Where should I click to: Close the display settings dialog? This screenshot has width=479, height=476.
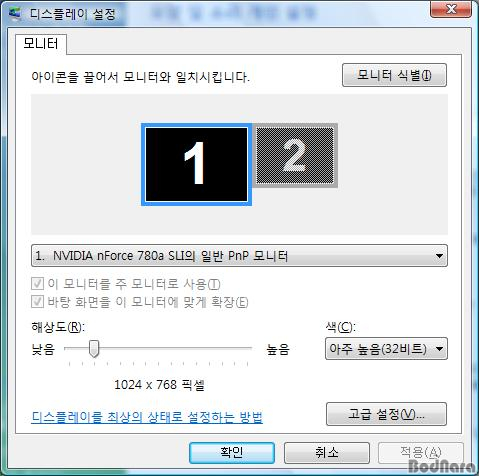pyautogui.click(x=451, y=9)
